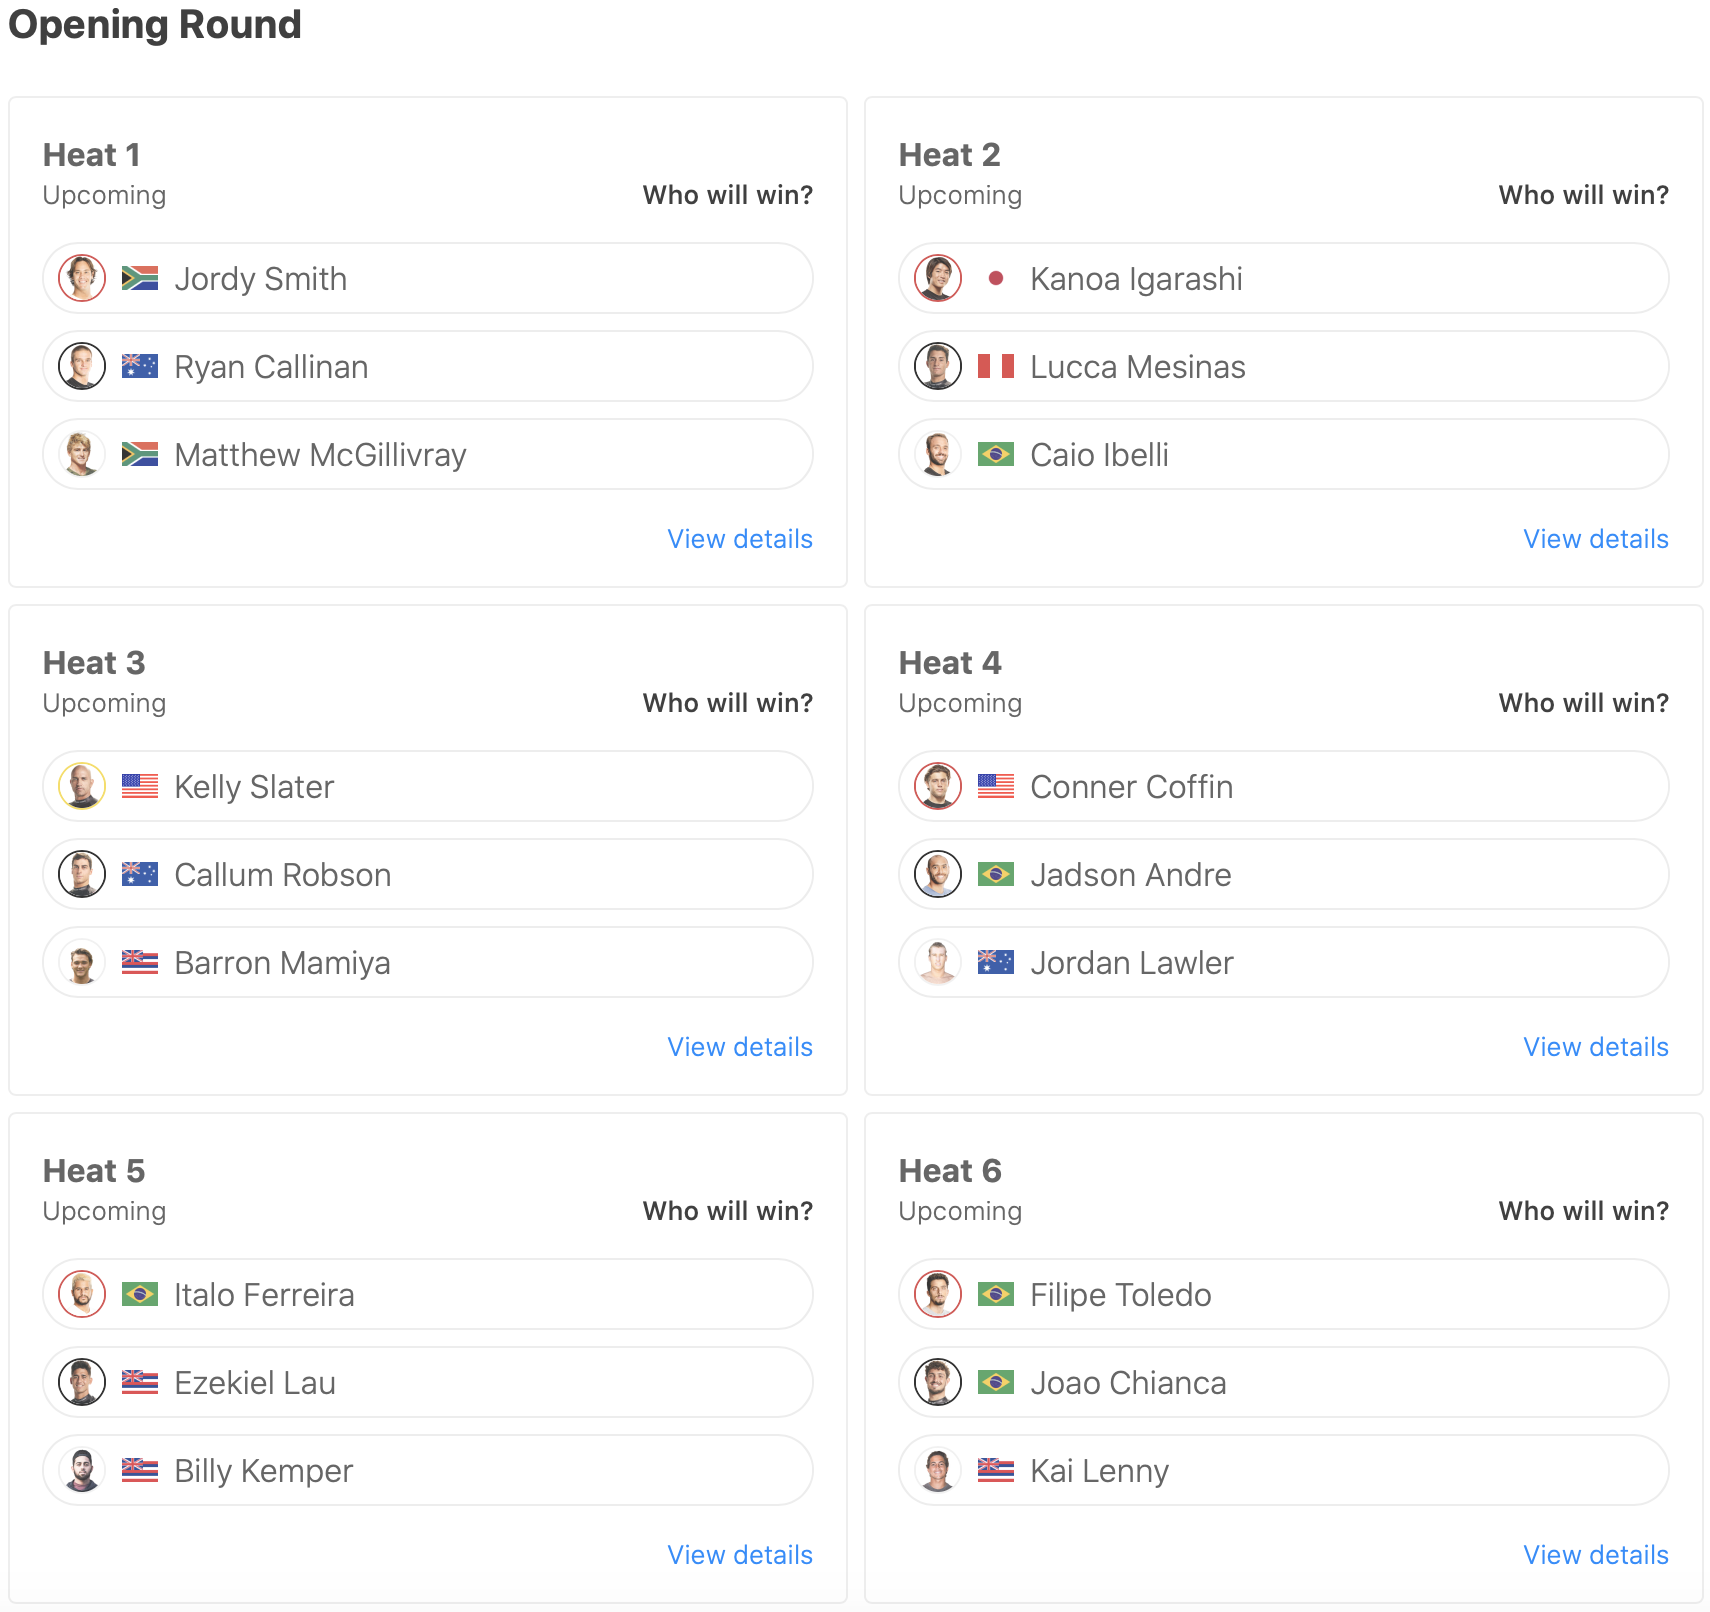Choose Callum Robson to win Heat 3
The width and height of the screenshot is (1710, 1612).
[x=428, y=874]
